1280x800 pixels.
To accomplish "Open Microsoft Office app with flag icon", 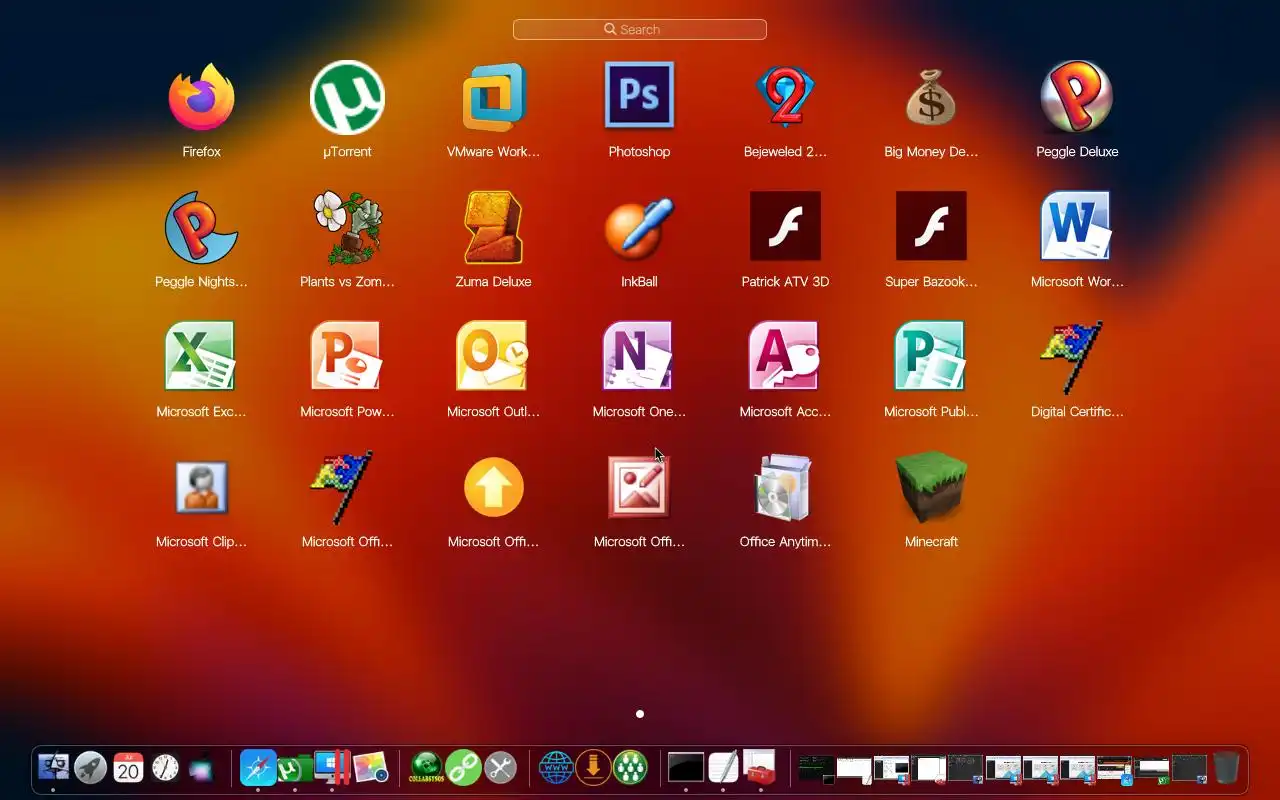I will coord(342,487).
